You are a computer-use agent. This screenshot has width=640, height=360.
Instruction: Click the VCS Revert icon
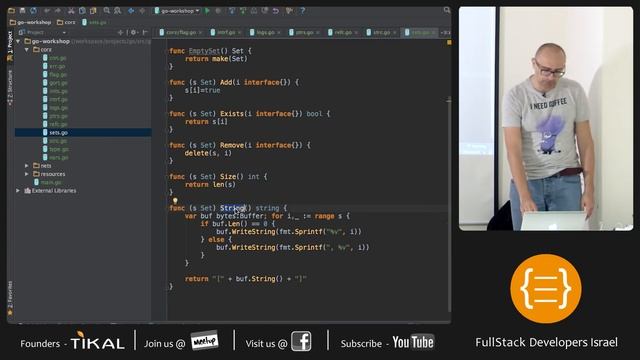[276, 11]
